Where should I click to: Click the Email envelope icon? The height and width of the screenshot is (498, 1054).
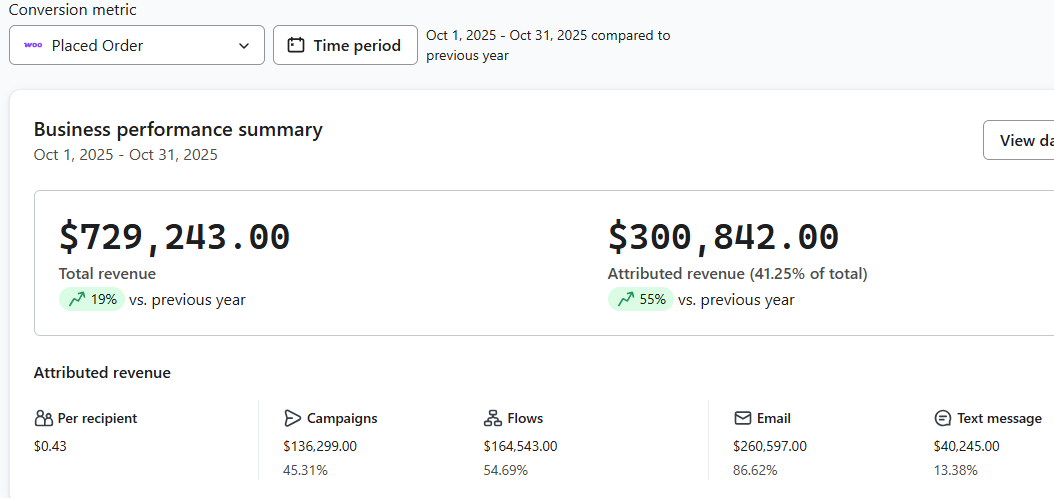coord(742,418)
